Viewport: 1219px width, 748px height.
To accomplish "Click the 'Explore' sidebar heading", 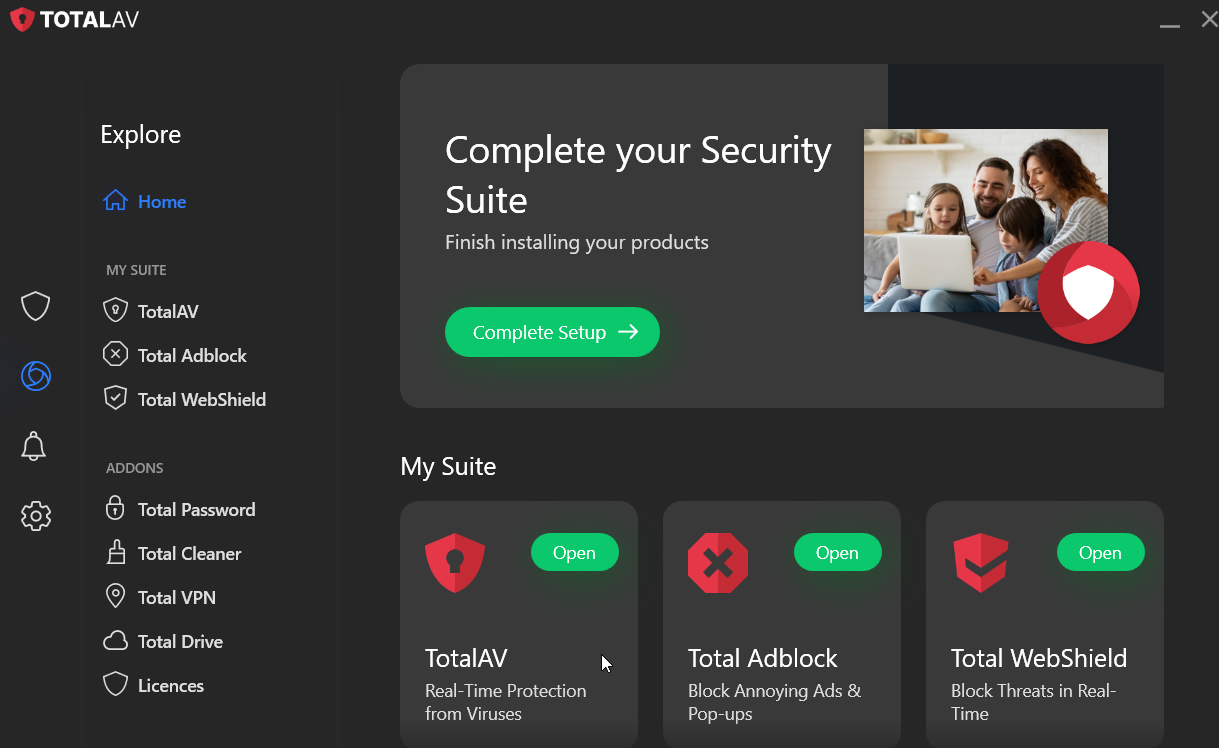I will [141, 134].
